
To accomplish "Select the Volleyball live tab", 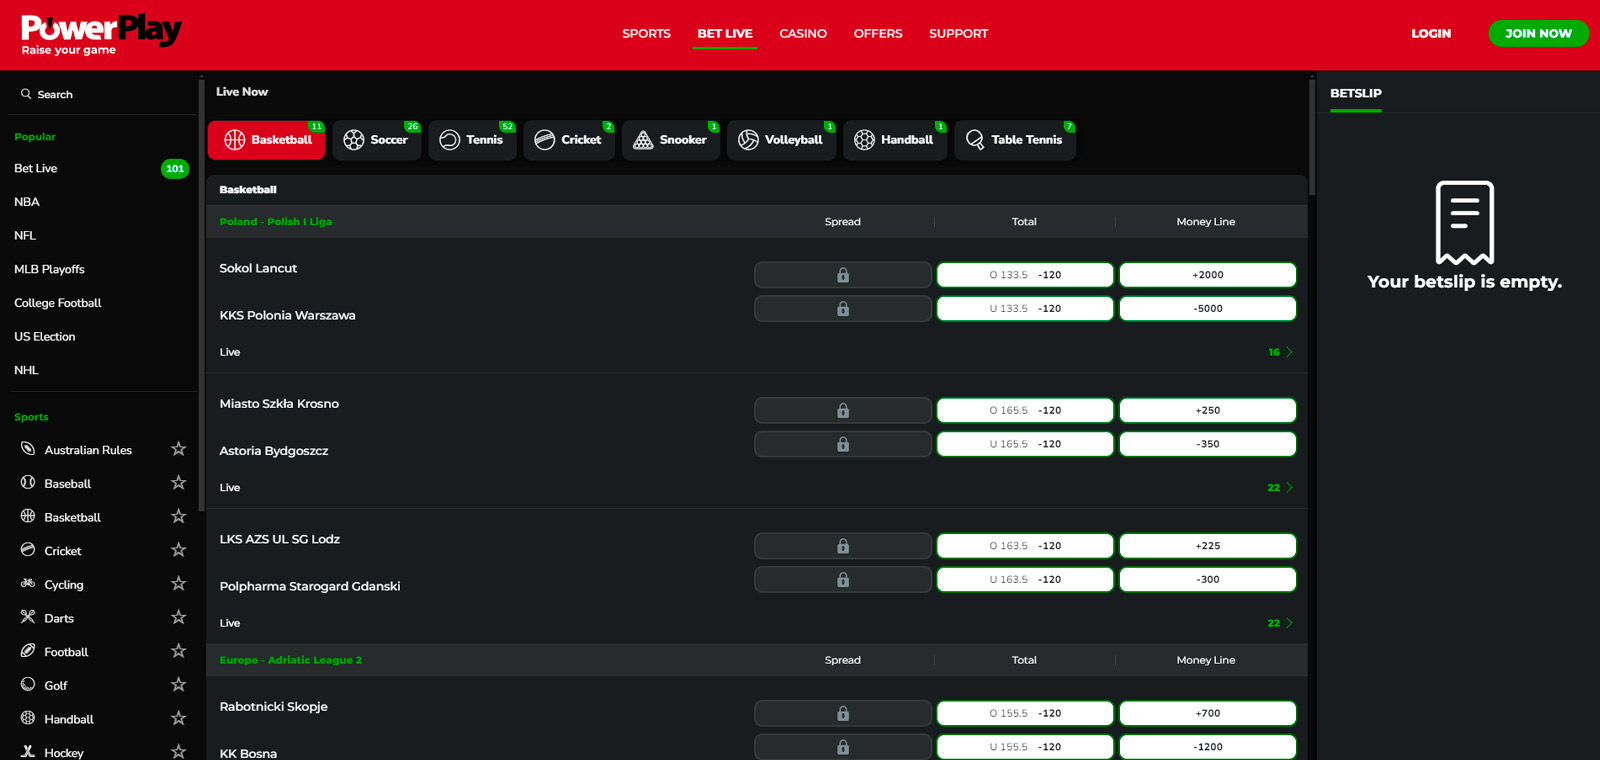I will click(781, 140).
